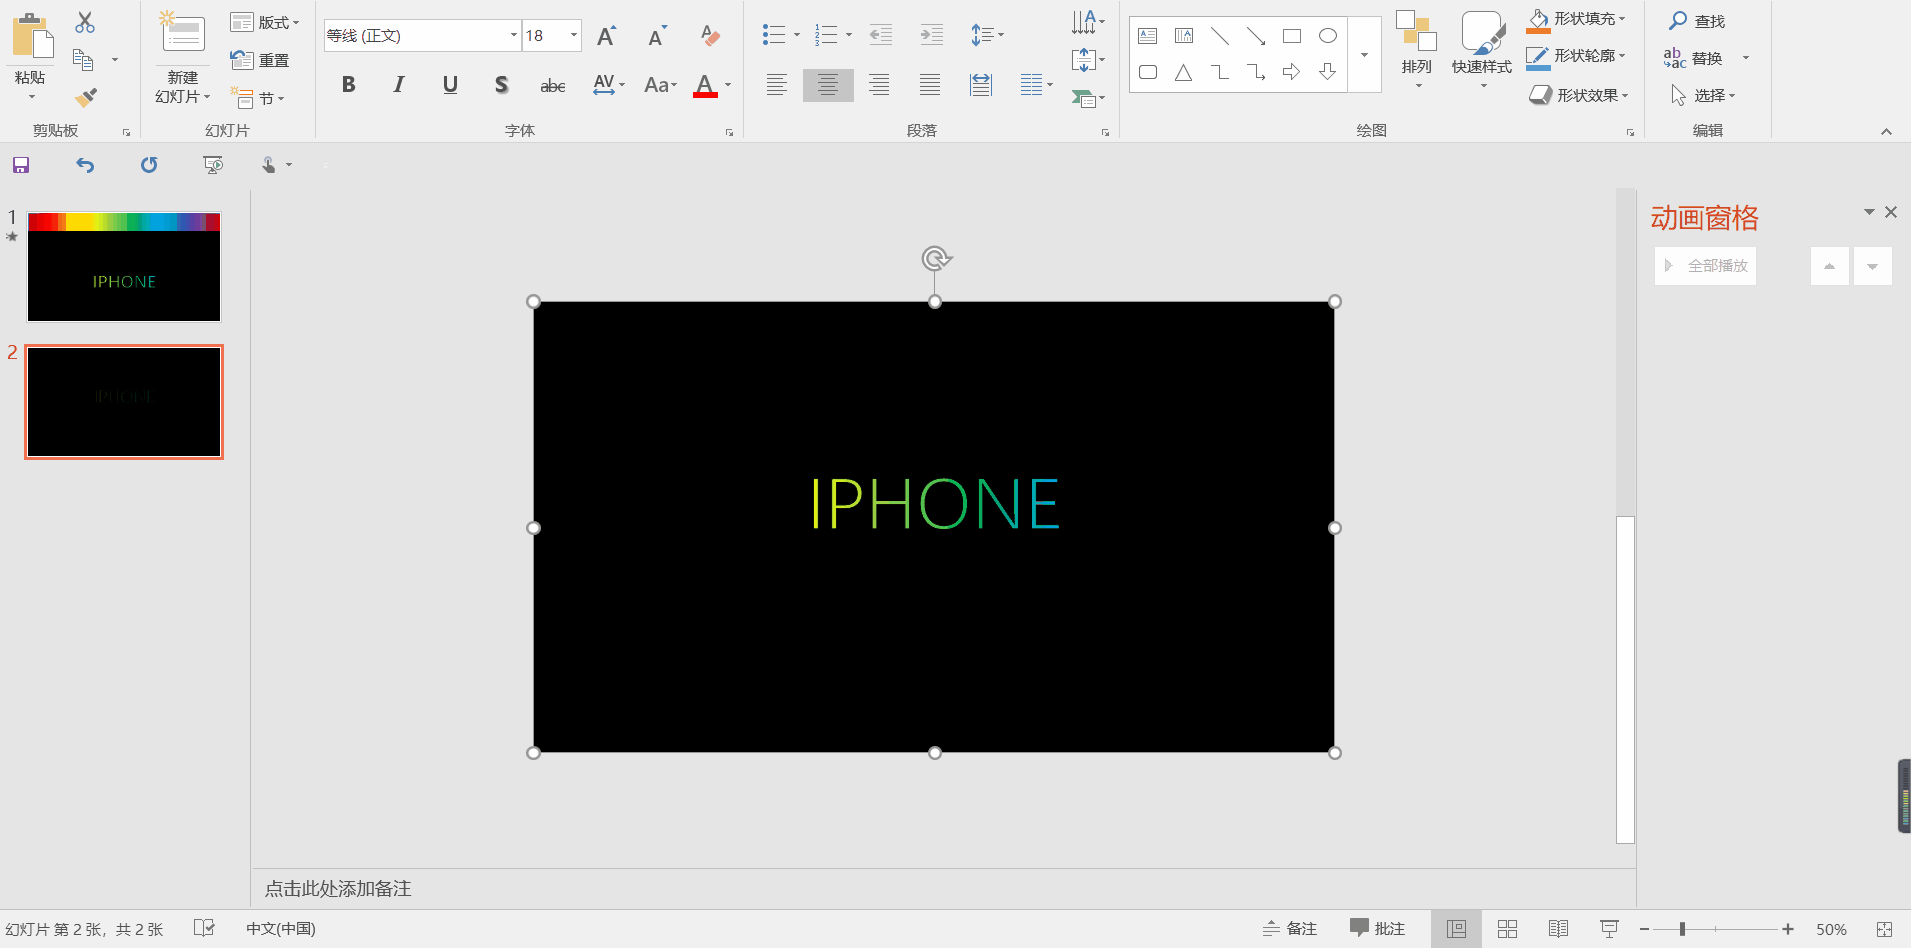This screenshot has width=1911, height=948.
Task: Toggle italic formatting
Action: point(399,85)
